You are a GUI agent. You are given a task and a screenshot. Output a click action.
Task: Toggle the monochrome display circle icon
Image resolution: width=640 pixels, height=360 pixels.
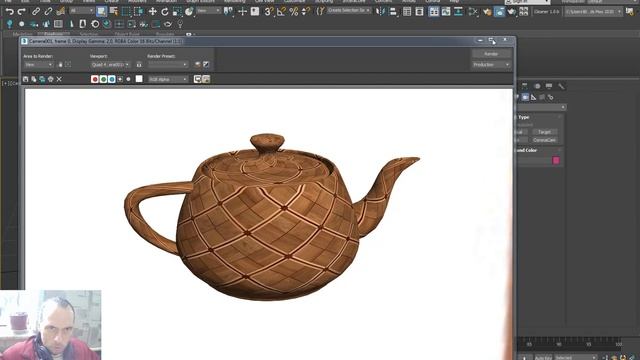[x=128, y=79]
